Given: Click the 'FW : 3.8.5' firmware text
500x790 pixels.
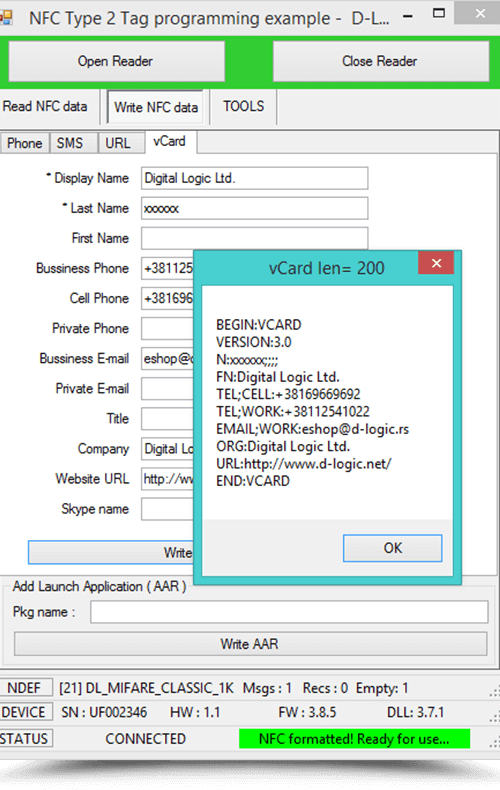Looking at the screenshot, I should [307, 712].
